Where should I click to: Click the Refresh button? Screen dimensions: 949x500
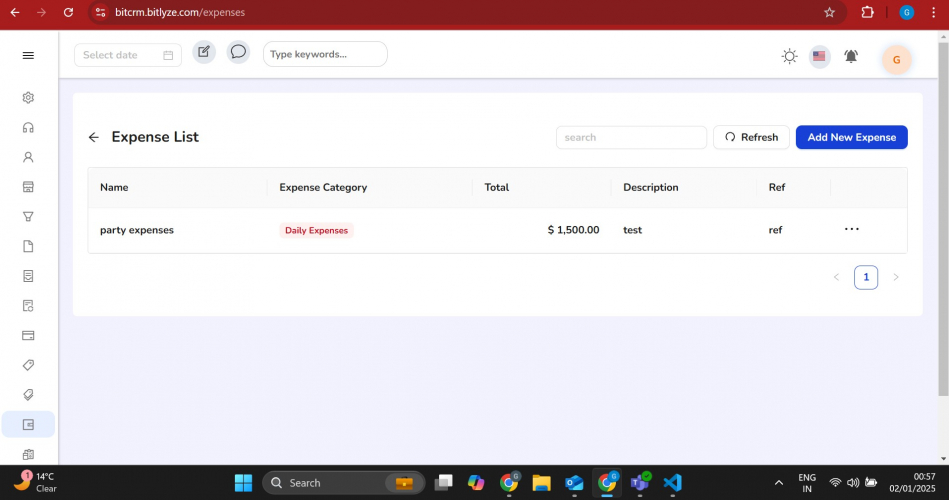click(751, 137)
